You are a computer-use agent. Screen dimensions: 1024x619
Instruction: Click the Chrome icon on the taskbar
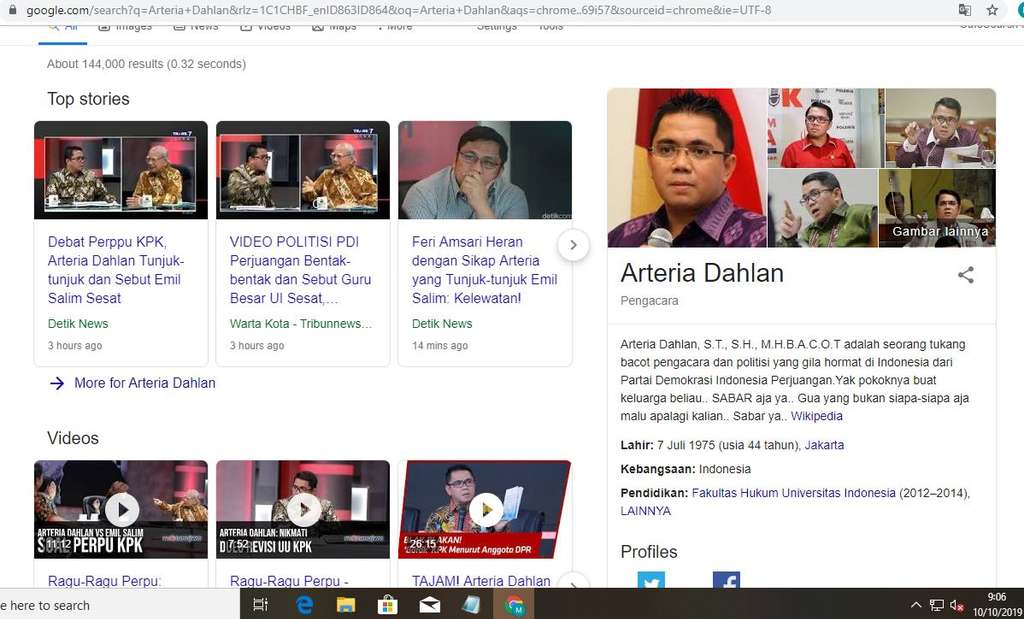click(x=514, y=605)
